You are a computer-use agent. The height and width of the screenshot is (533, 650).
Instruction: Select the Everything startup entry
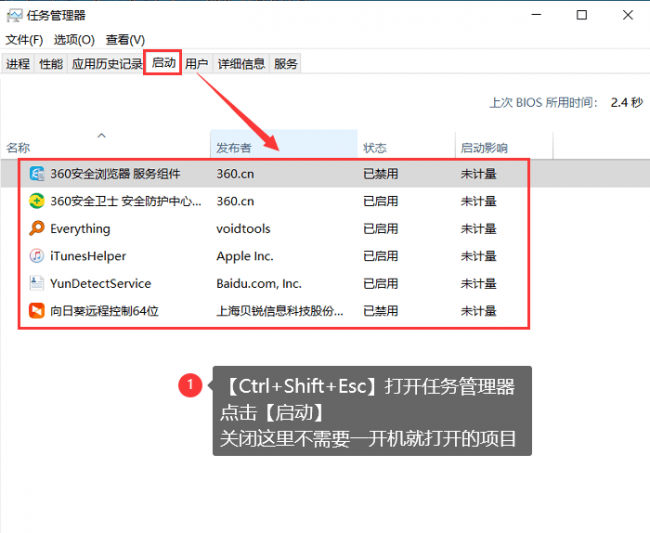(80, 228)
